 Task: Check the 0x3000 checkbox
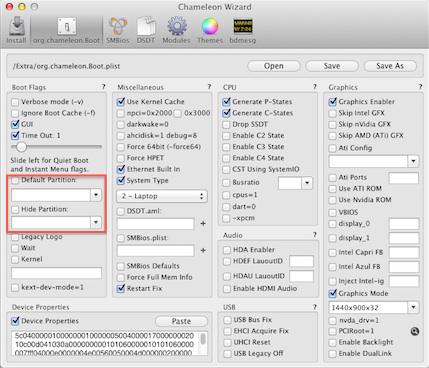[x=178, y=113]
